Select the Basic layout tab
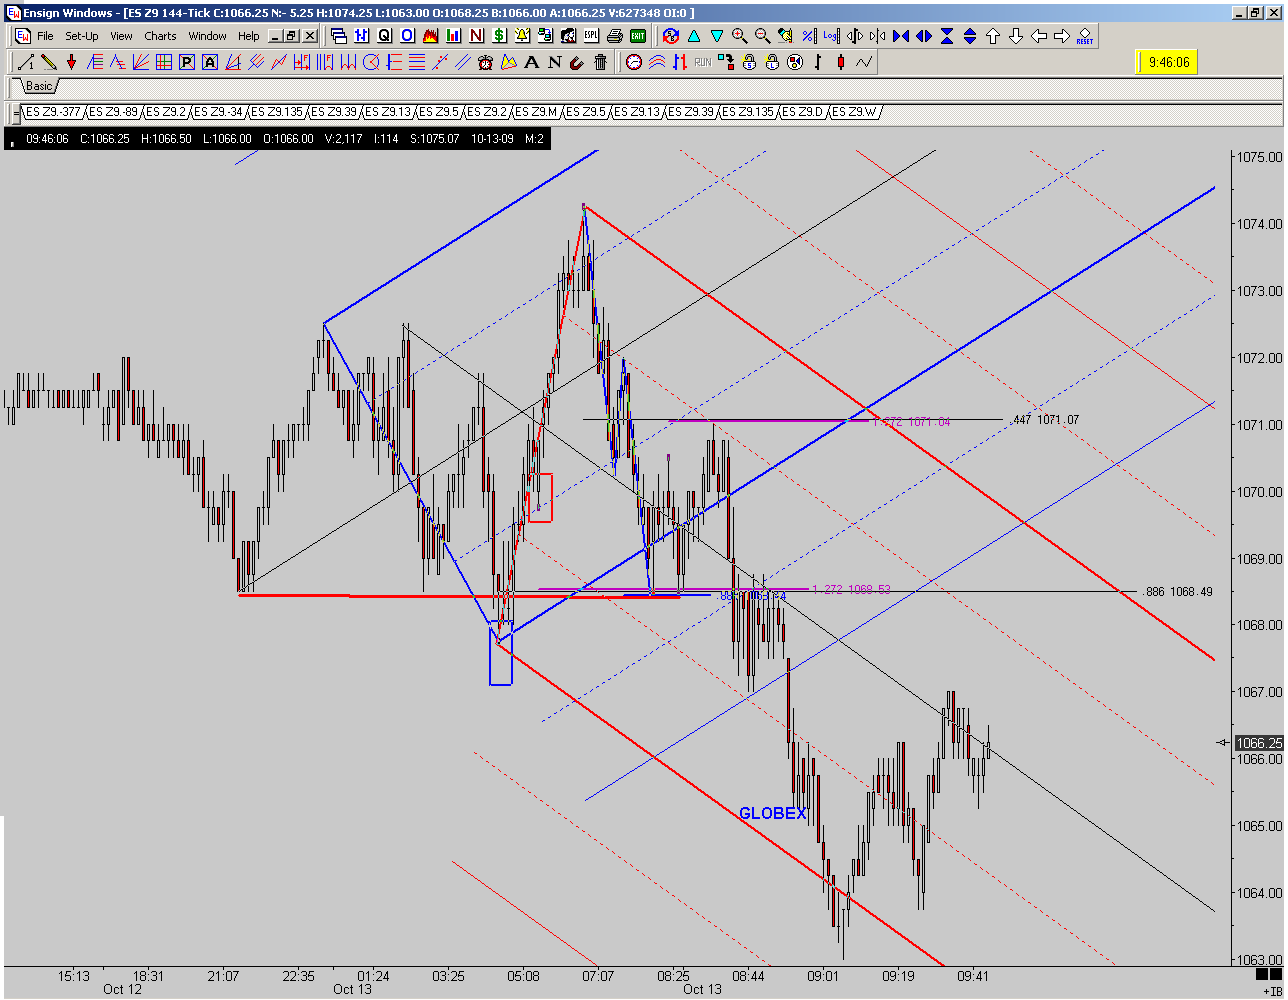 (39, 86)
